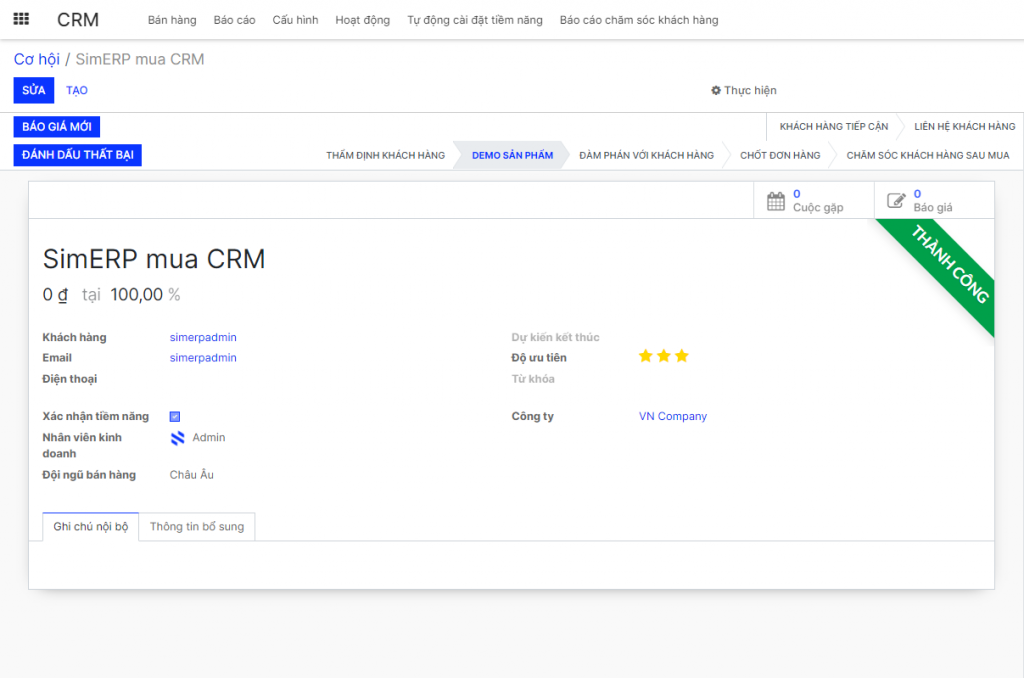The width and height of the screenshot is (1024, 678).
Task: Click the Dự kiến kết thúc label
Action: tap(555, 337)
